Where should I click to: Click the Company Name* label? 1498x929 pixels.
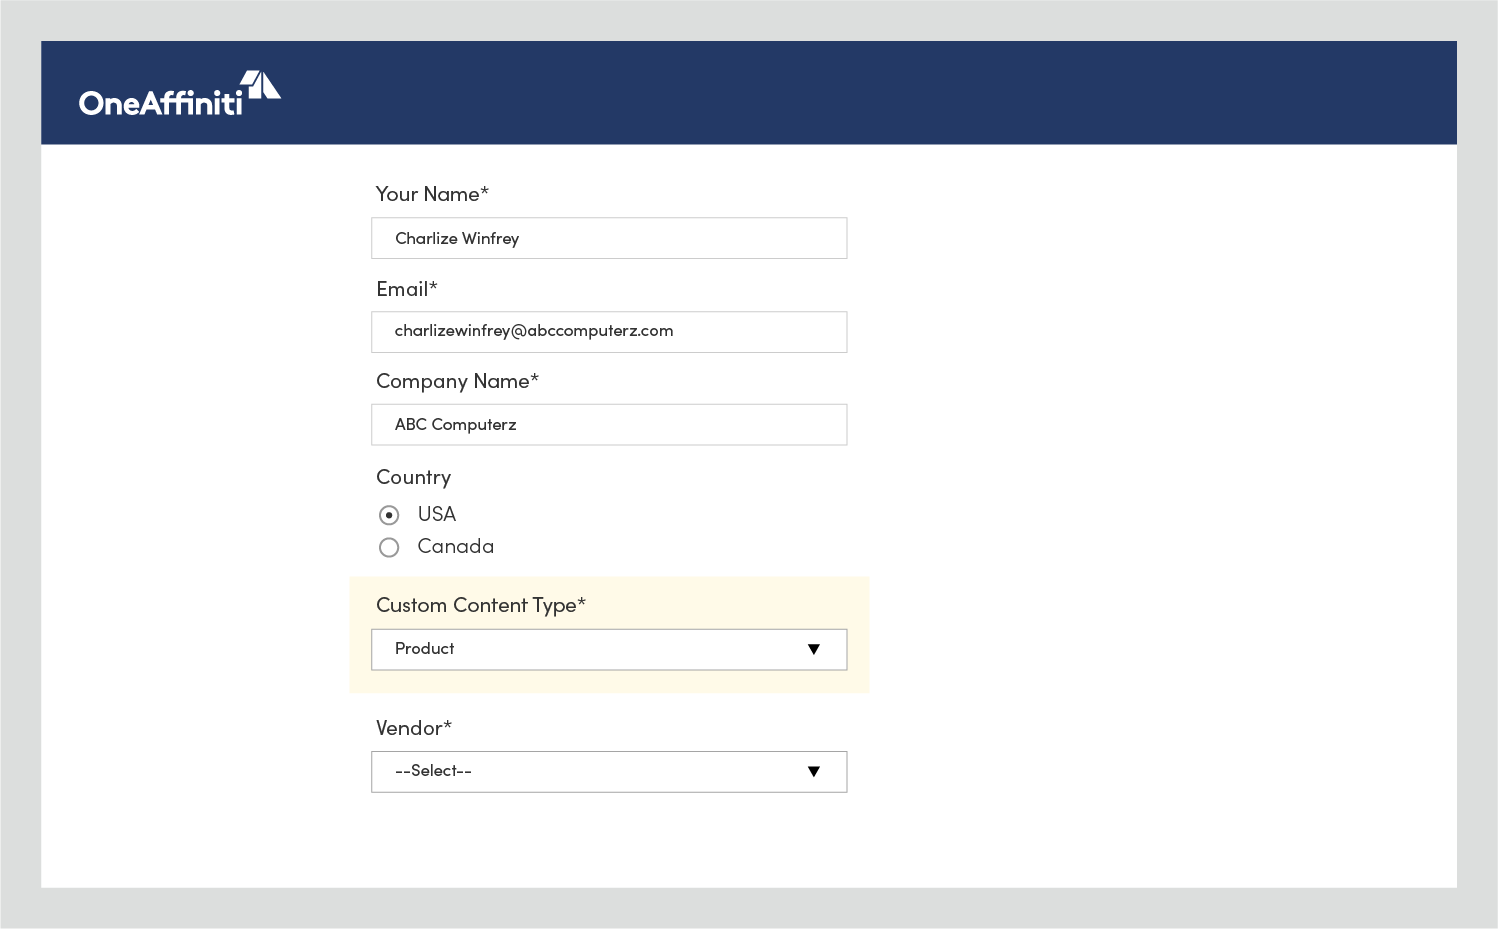tap(457, 382)
